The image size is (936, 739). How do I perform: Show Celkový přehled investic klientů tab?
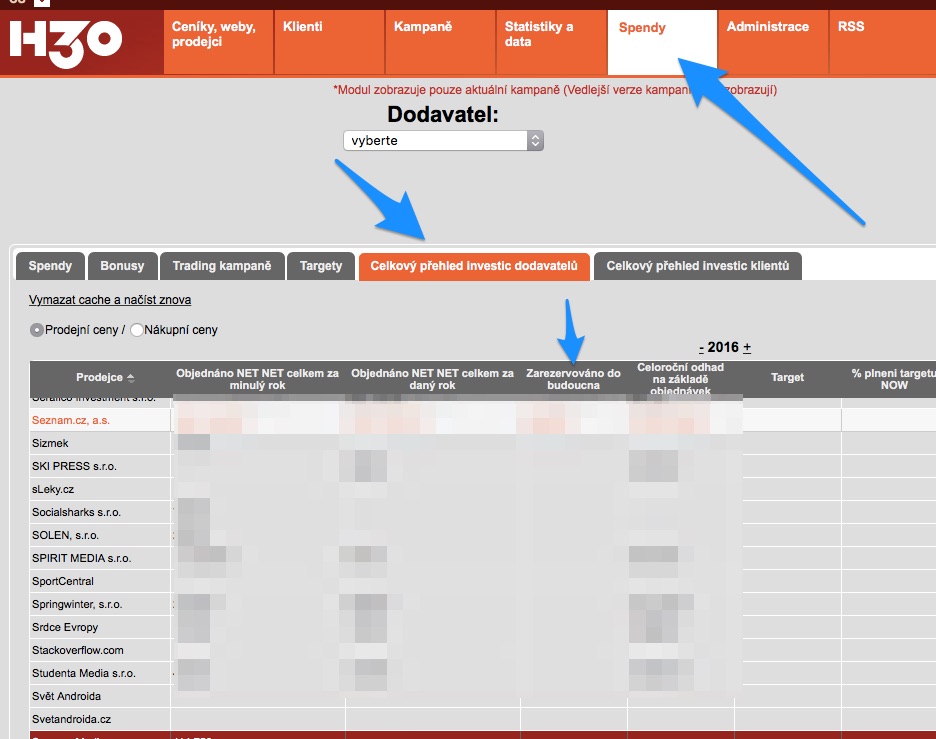[697, 266]
